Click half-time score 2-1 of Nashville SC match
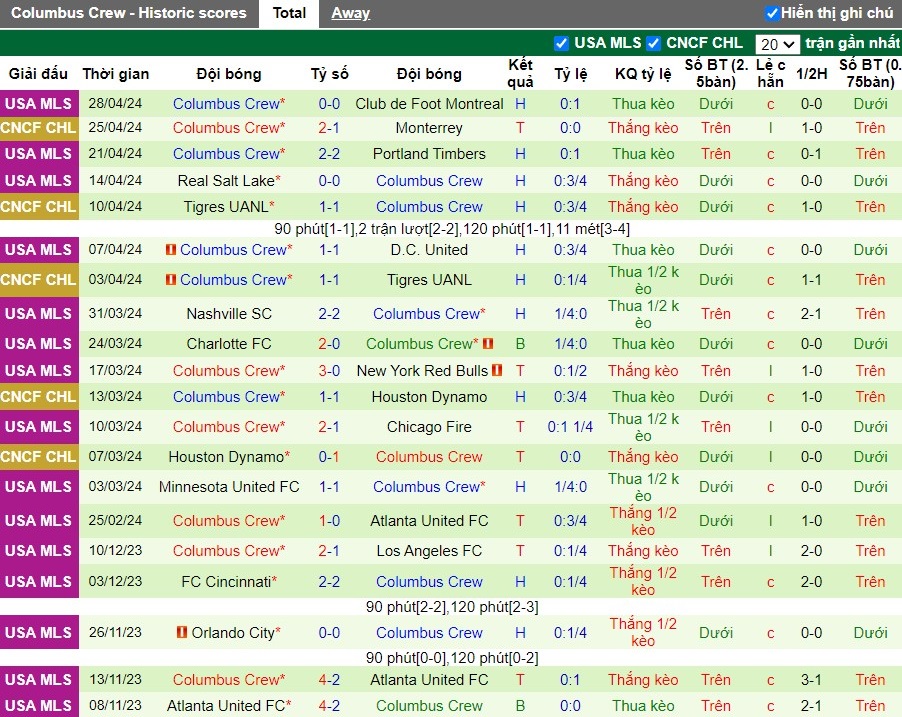Image resolution: width=902 pixels, height=717 pixels. (811, 314)
